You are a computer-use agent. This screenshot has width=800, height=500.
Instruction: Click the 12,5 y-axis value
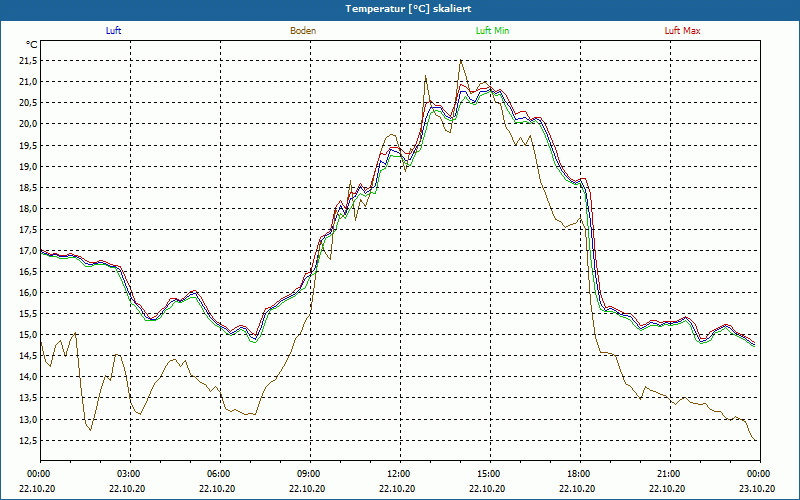tap(28, 440)
